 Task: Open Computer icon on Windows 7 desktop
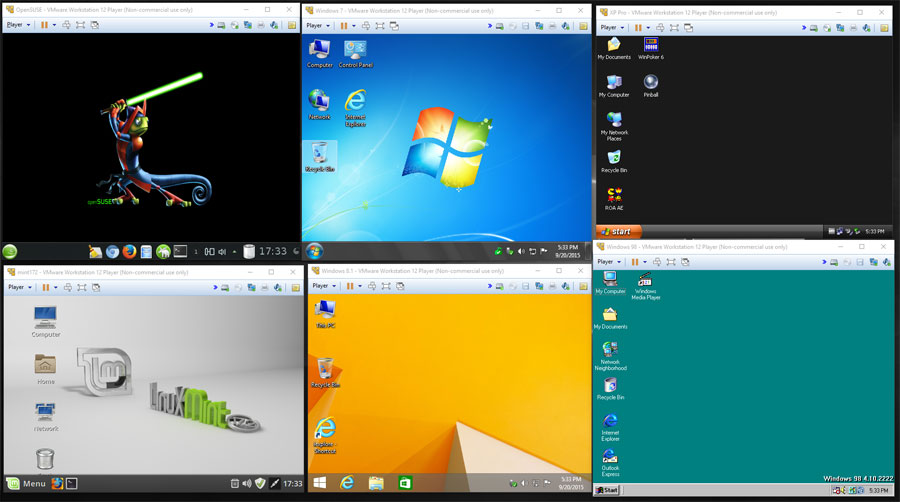click(x=319, y=54)
